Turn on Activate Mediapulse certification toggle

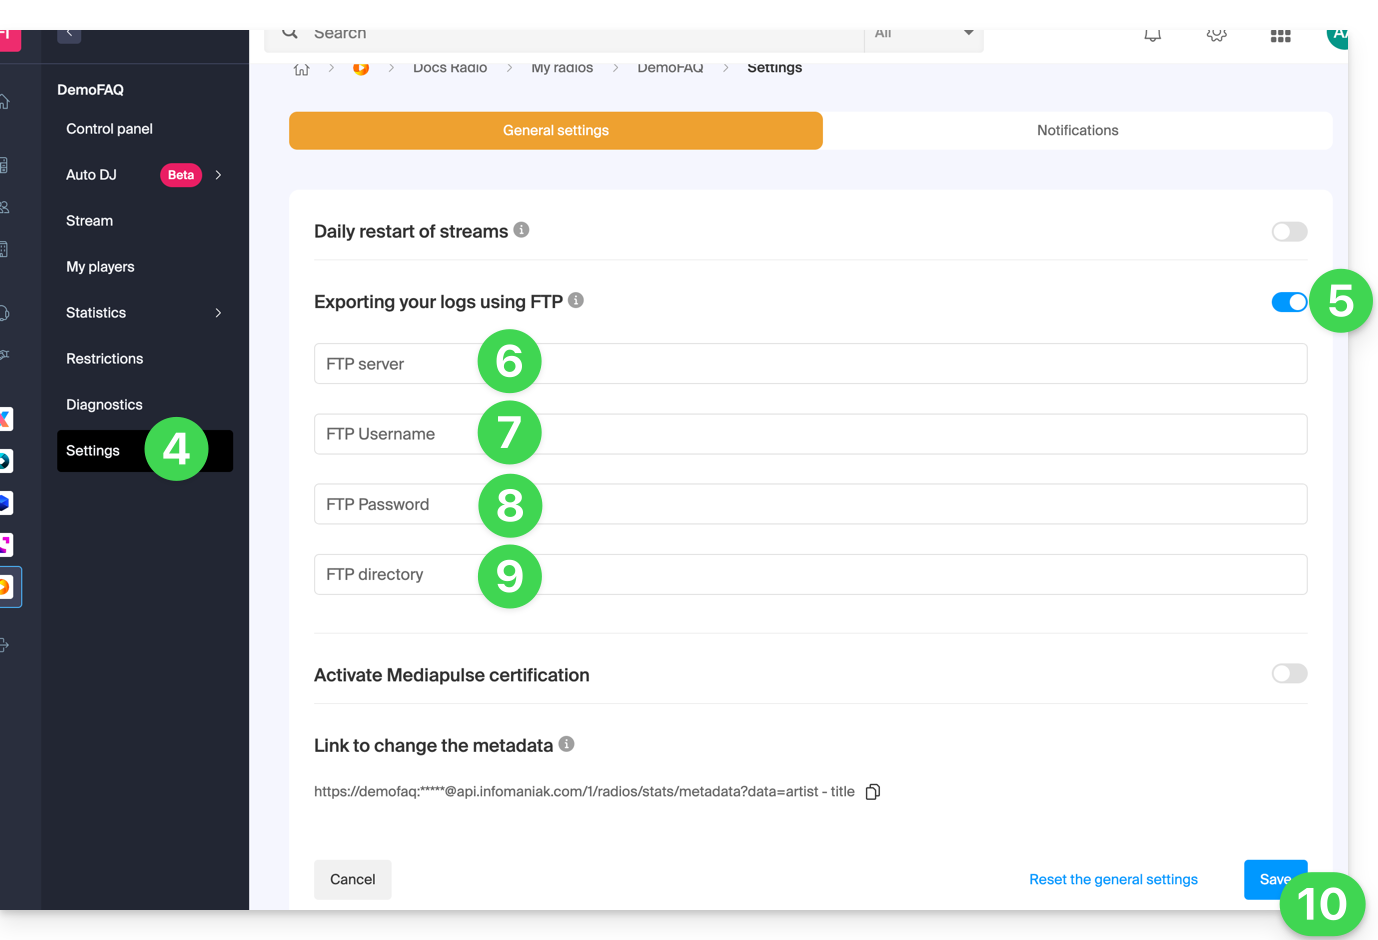[x=1288, y=674]
